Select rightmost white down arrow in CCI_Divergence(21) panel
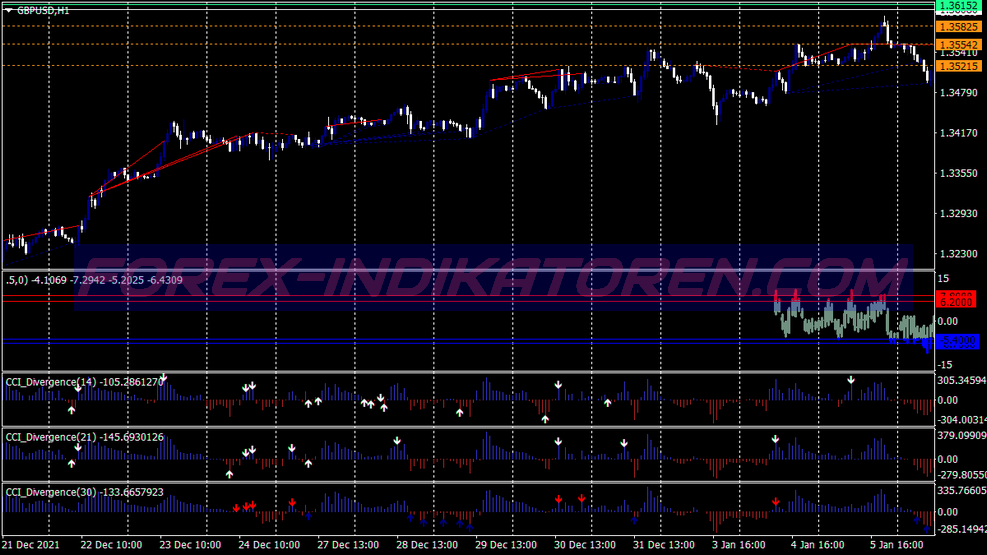The height and width of the screenshot is (555, 987). coord(775,439)
